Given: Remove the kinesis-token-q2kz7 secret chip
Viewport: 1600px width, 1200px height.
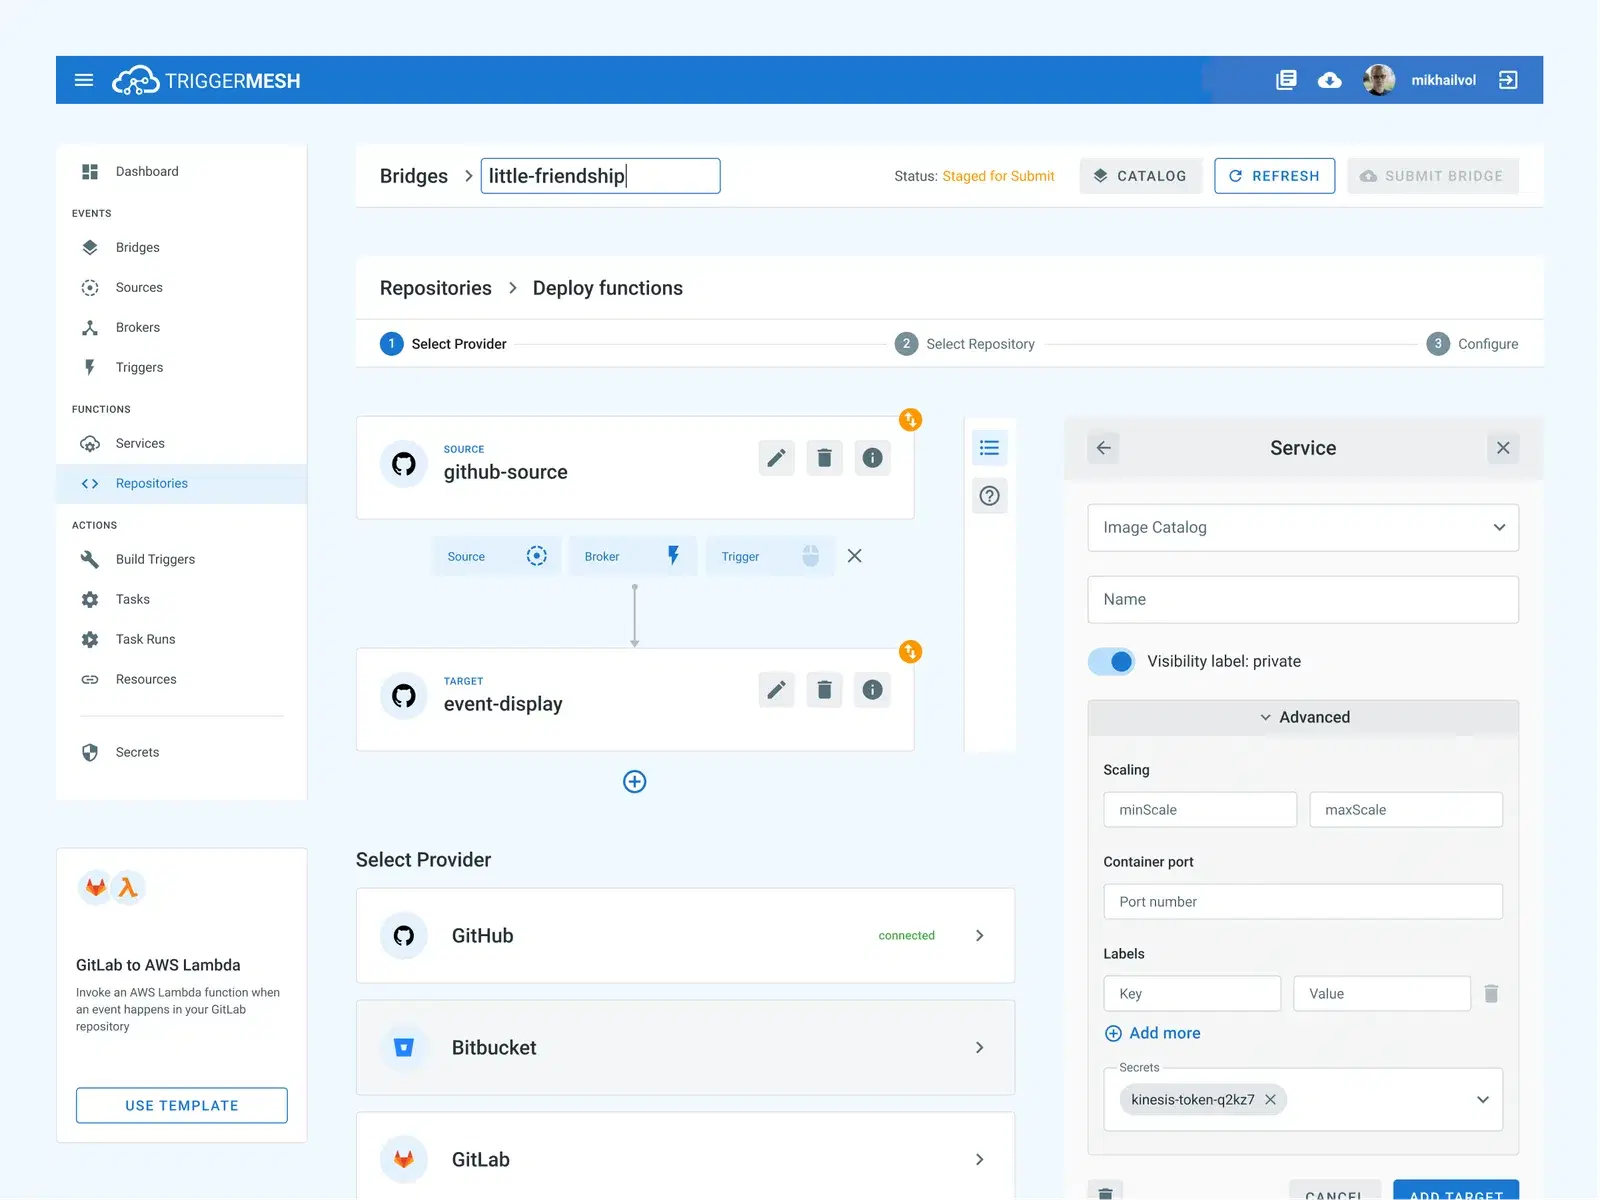Looking at the screenshot, I should click(x=1270, y=1100).
